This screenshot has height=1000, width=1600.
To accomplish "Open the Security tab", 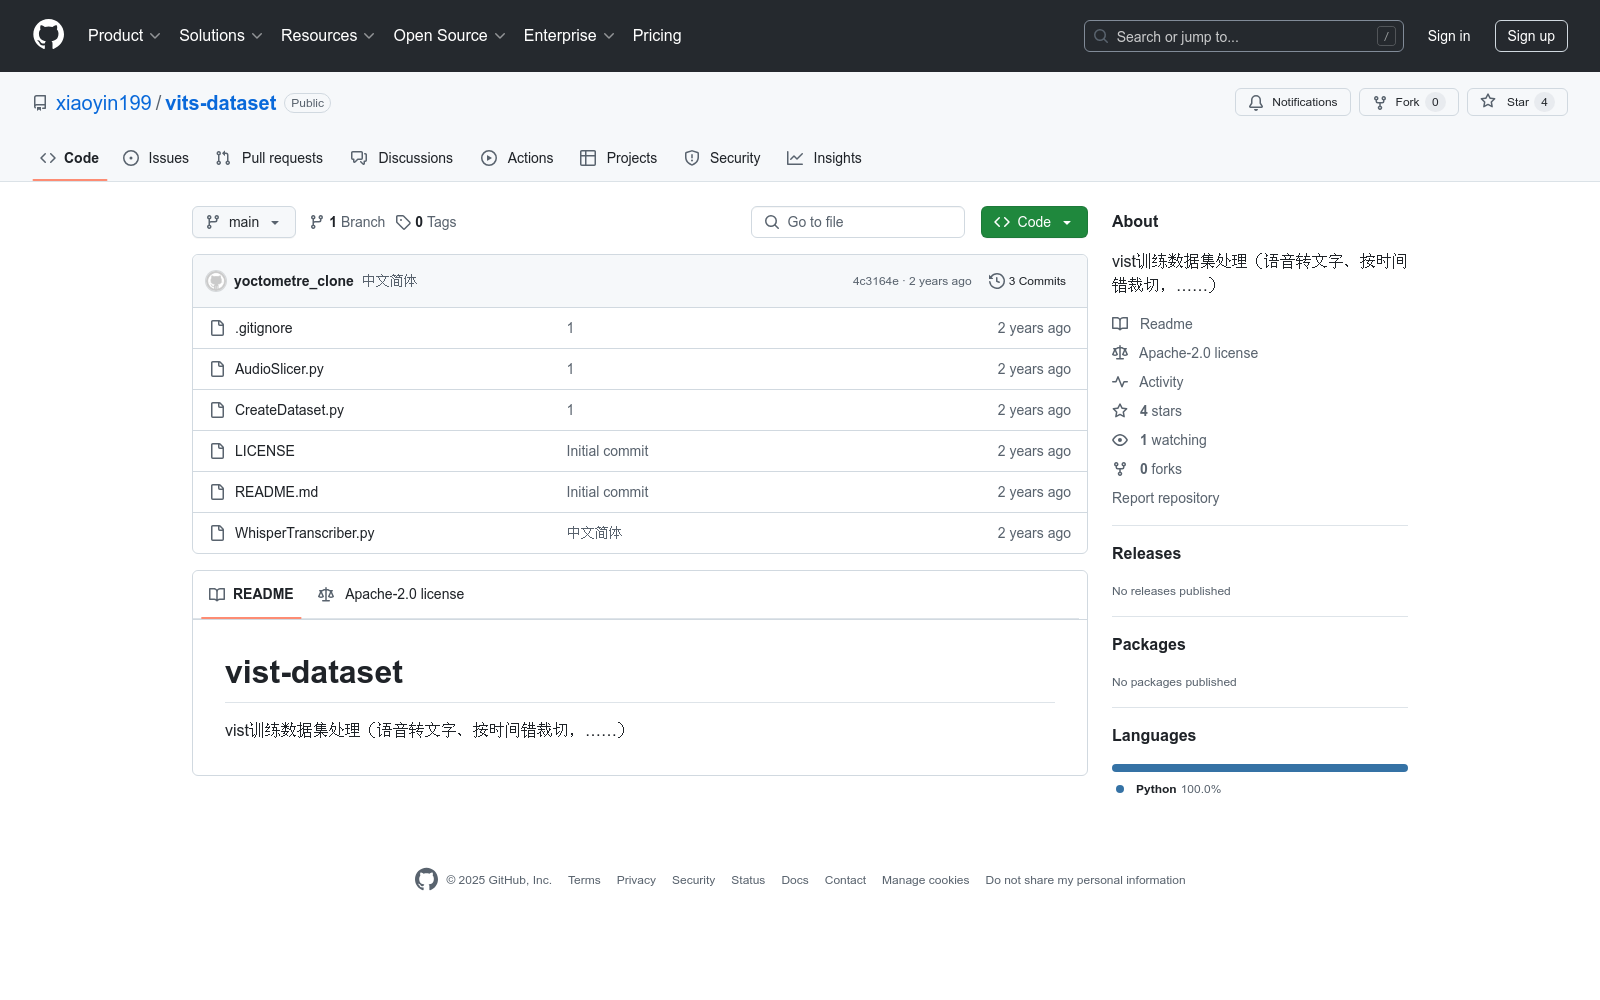I will pos(722,158).
